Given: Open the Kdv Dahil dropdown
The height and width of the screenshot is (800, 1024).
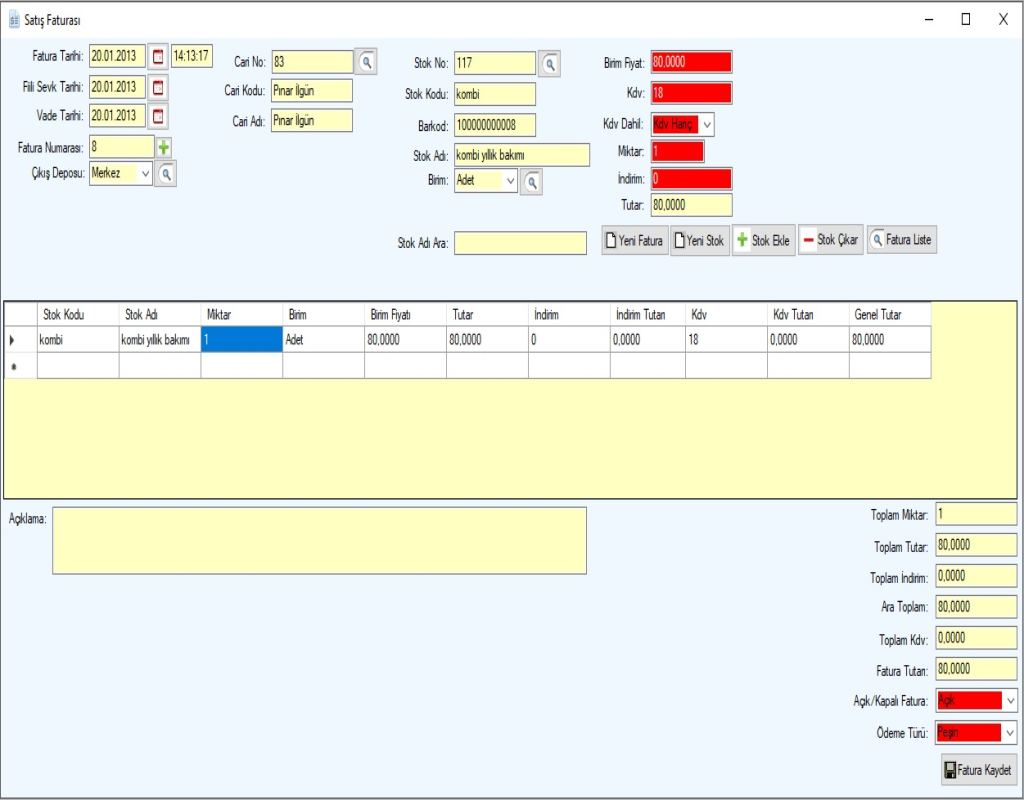Looking at the screenshot, I should click(706, 125).
